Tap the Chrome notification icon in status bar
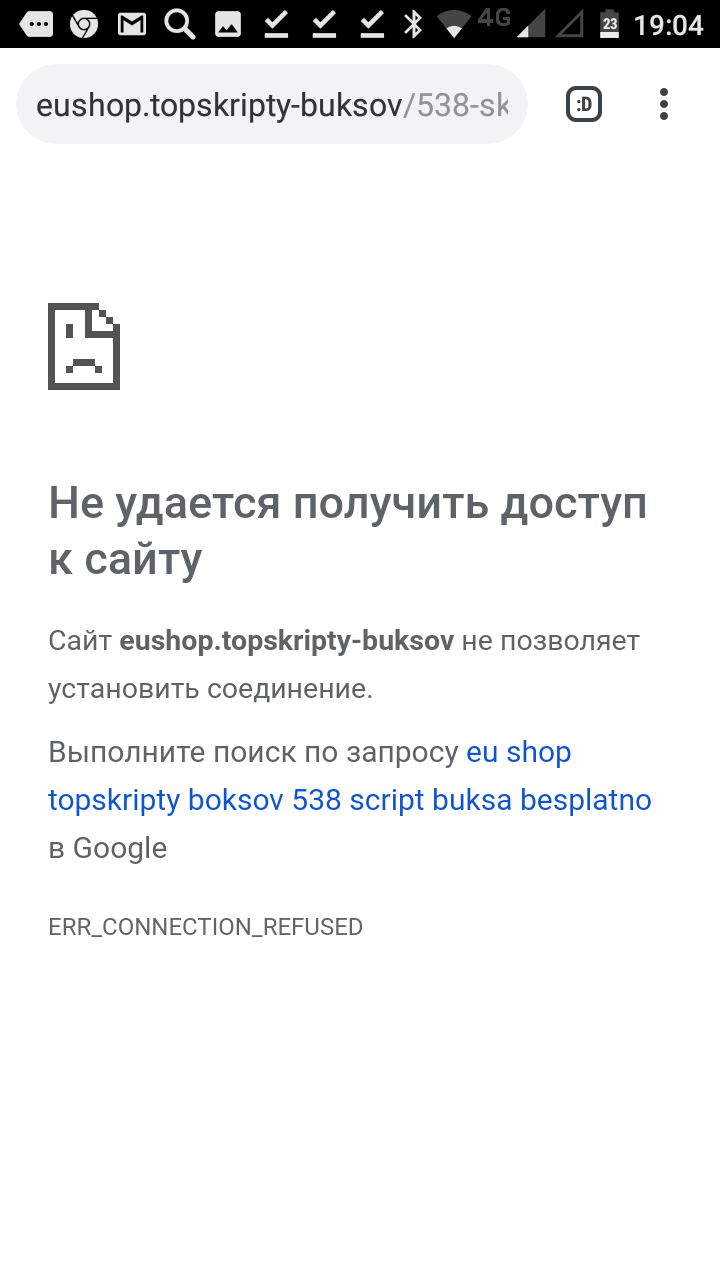Viewport: 720px width, 1280px height. [84, 23]
